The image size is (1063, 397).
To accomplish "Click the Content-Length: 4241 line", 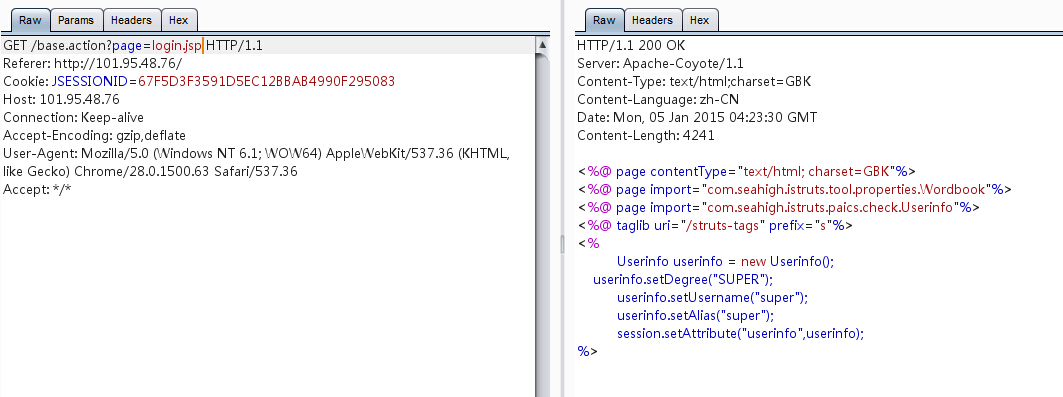I will tap(645, 135).
